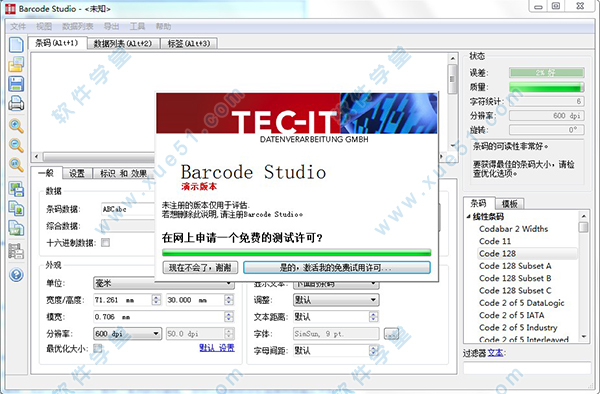This screenshot has width=600, height=394.
Task: Click the Save floppy disk icon
Action: click(x=16, y=84)
